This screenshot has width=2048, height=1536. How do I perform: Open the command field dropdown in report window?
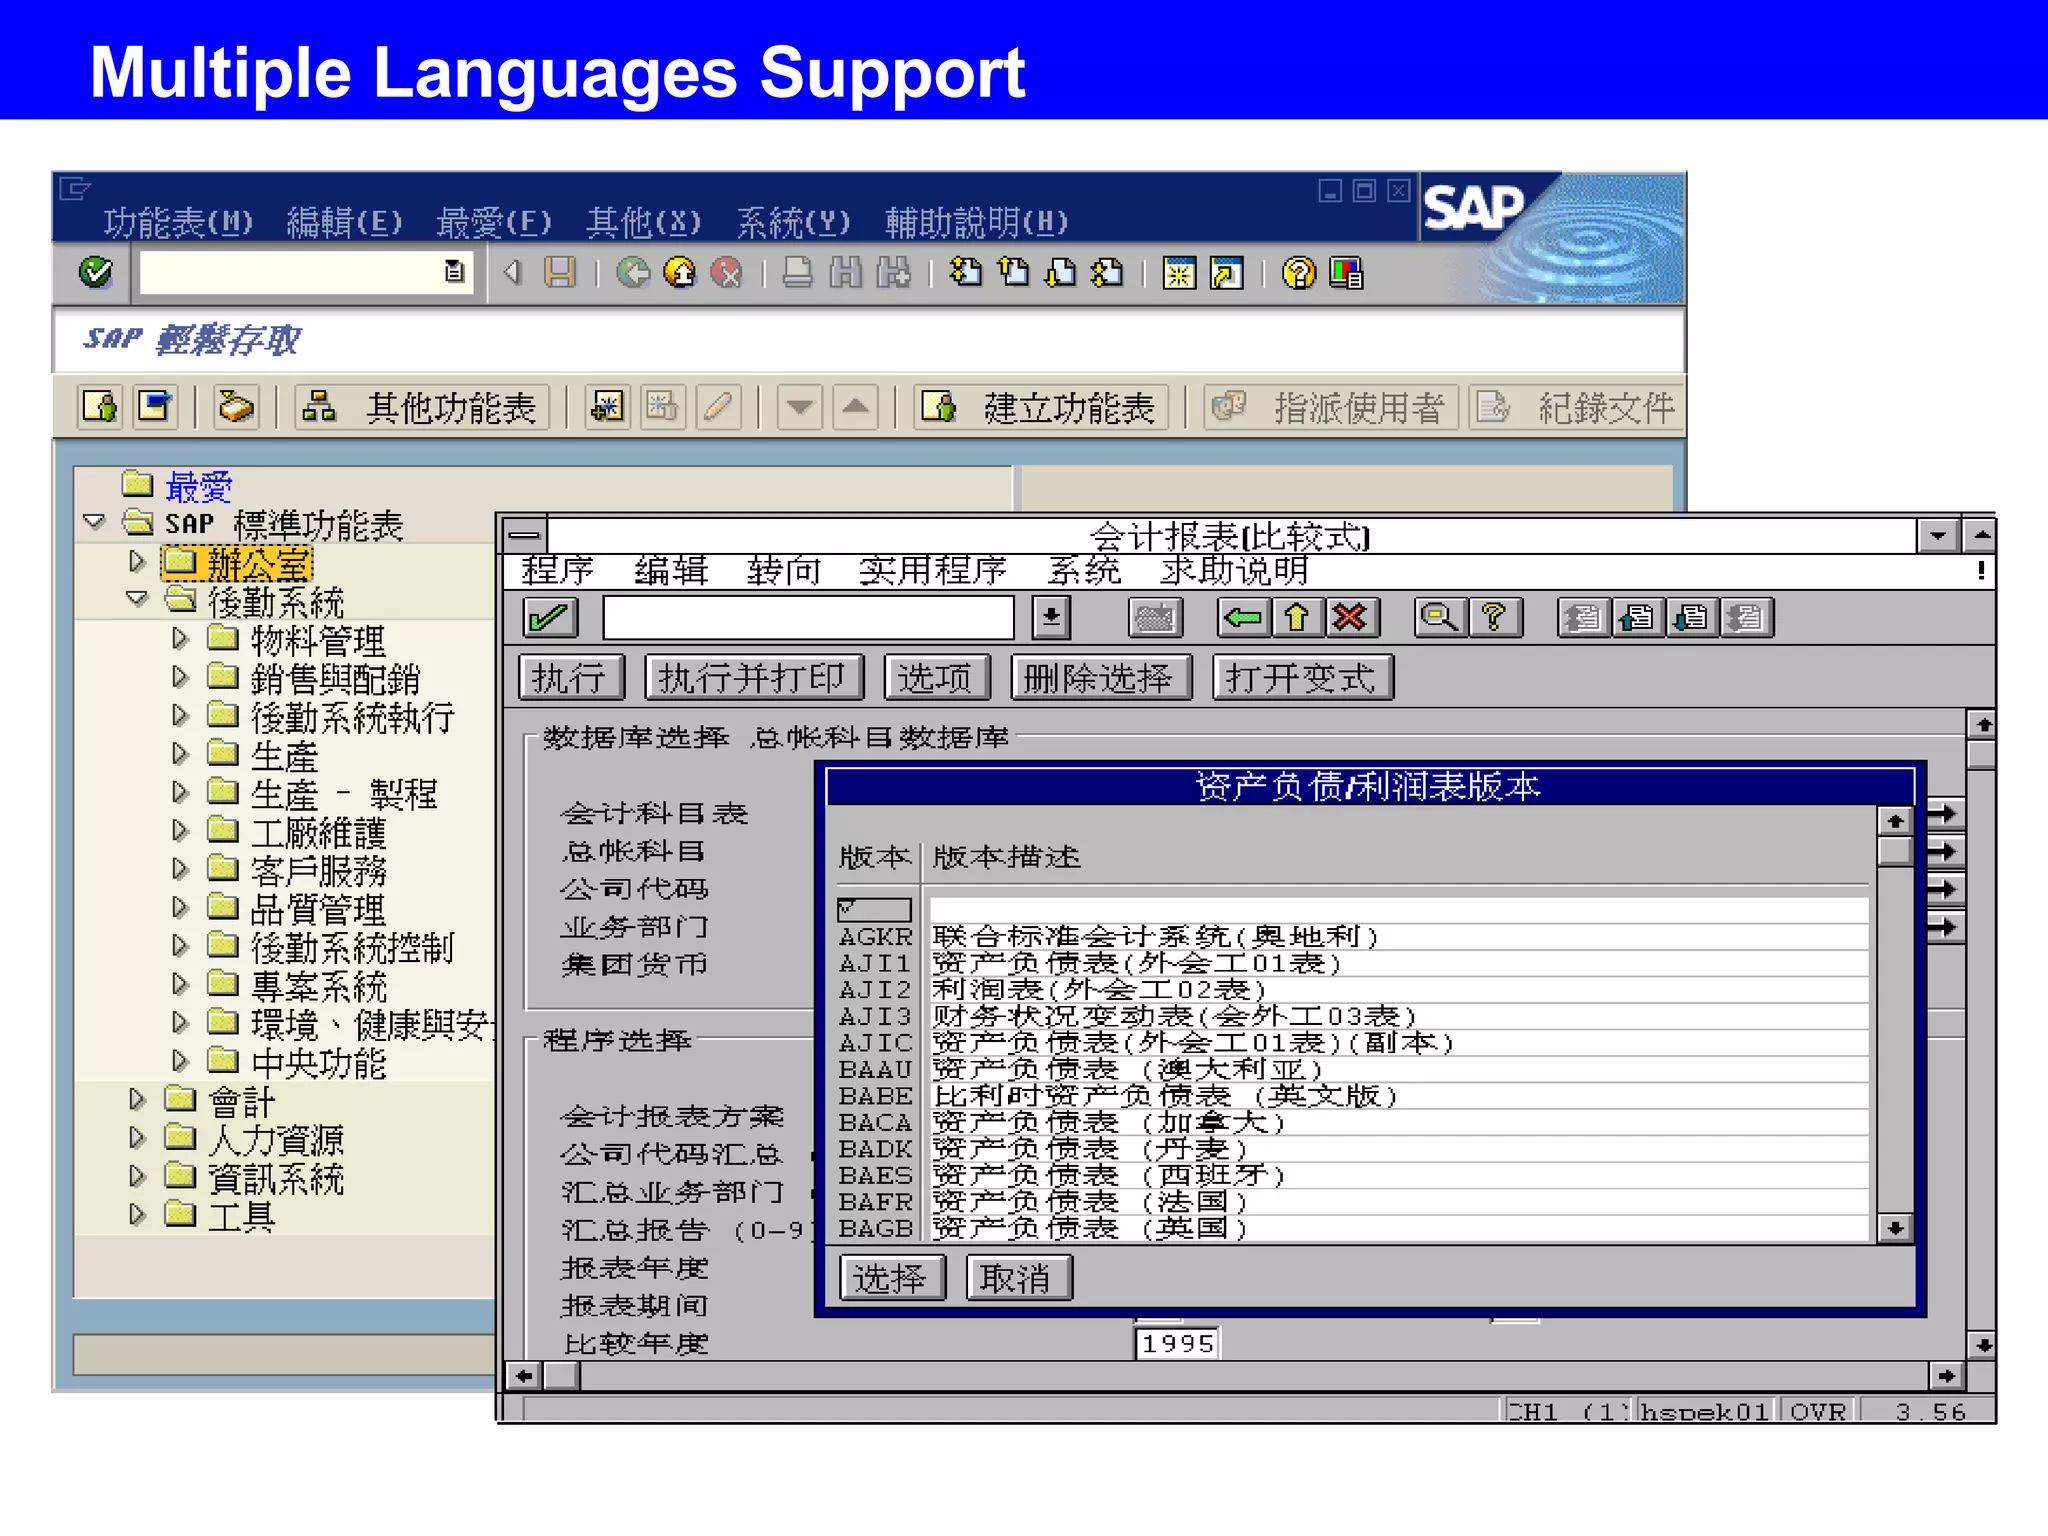[x=1051, y=617]
